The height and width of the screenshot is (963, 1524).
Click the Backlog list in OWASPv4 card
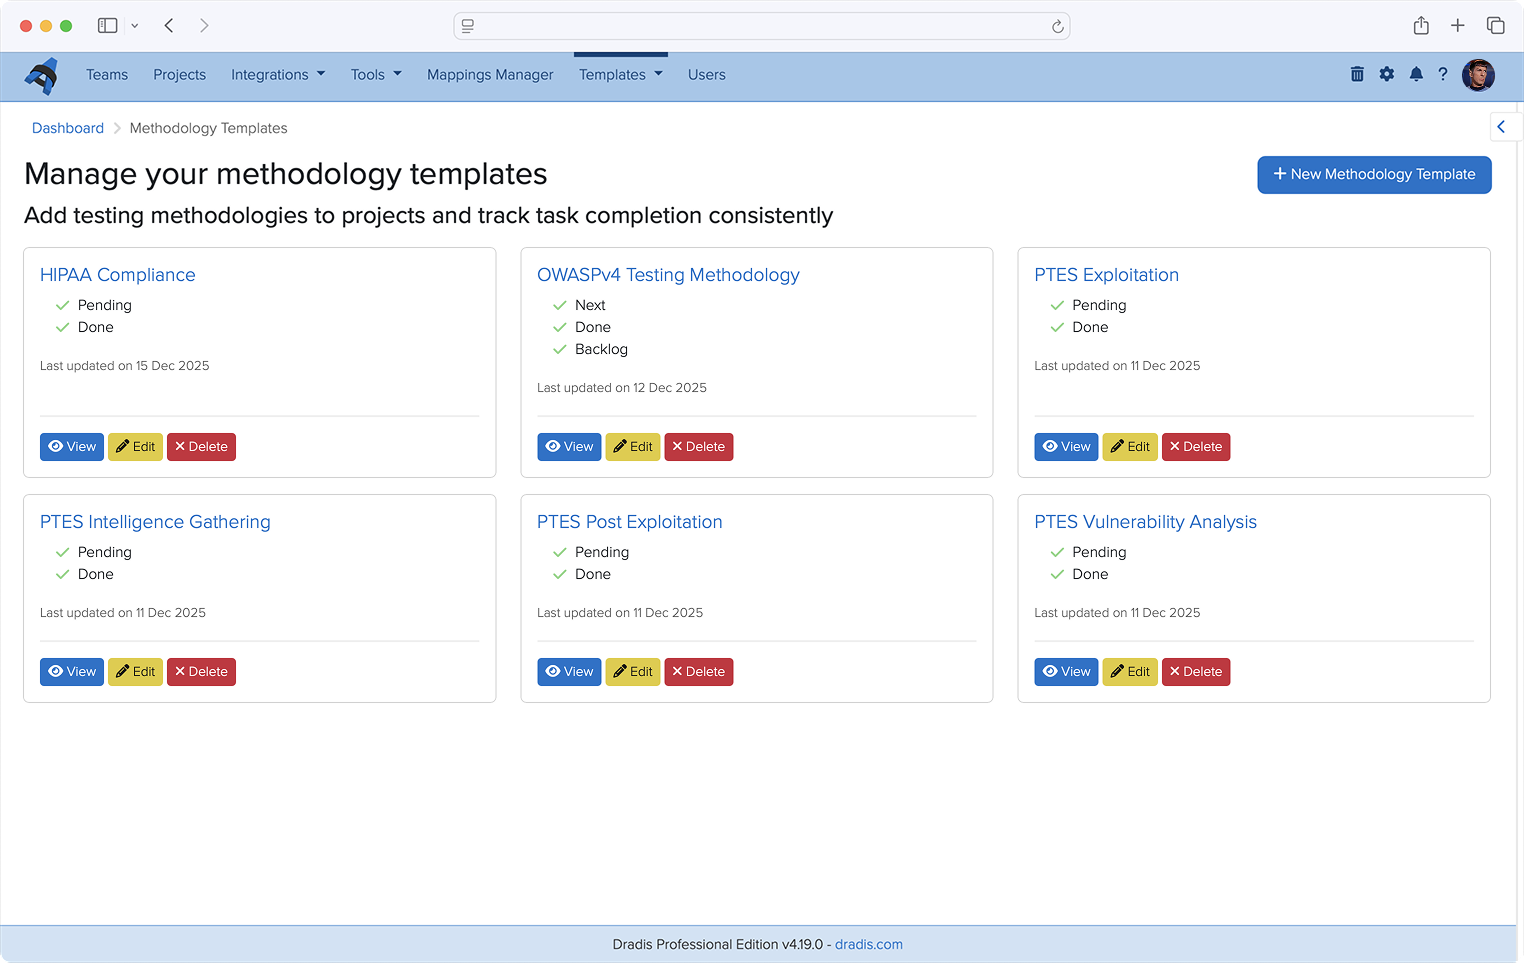(601, 349)
